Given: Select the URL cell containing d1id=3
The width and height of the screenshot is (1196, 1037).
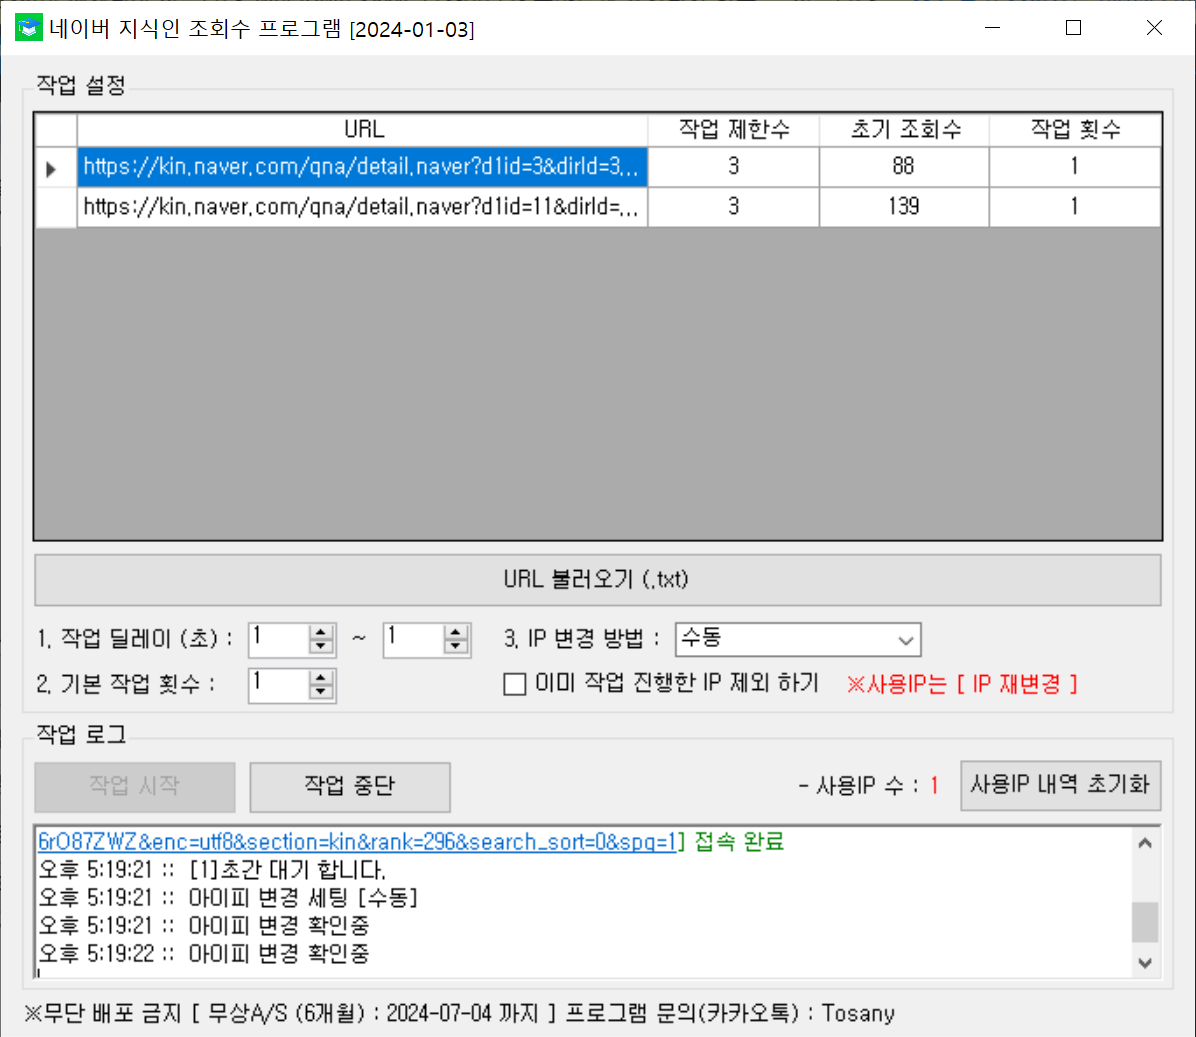Looking at the screenshot, I should click(363, 167).
